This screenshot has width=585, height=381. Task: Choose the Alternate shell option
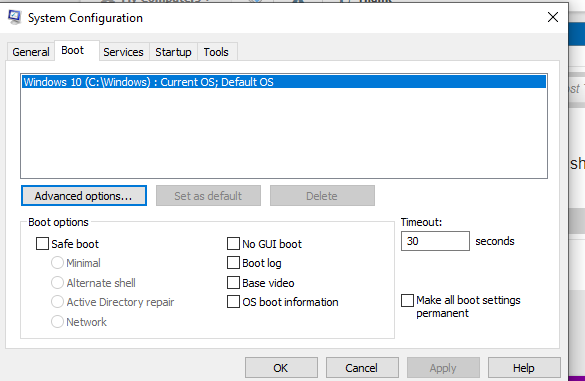pyautogui.click(x=57, y=282)
